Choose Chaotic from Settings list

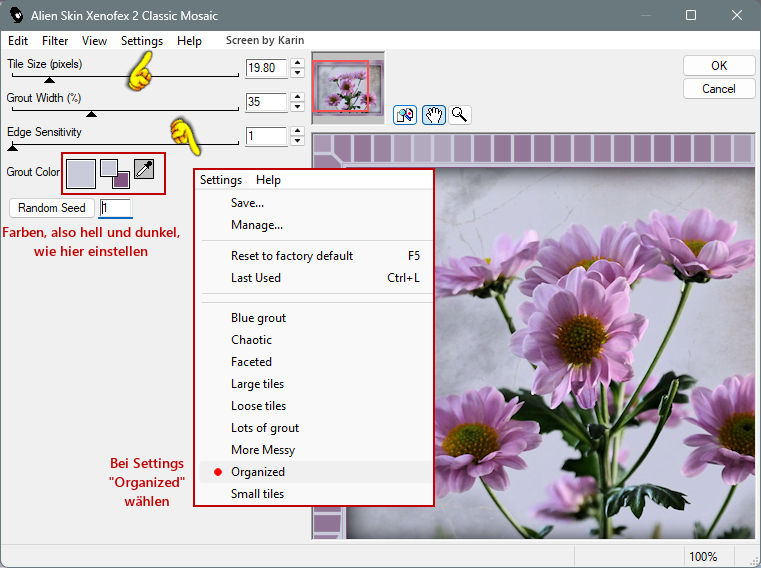pos(251,340)
